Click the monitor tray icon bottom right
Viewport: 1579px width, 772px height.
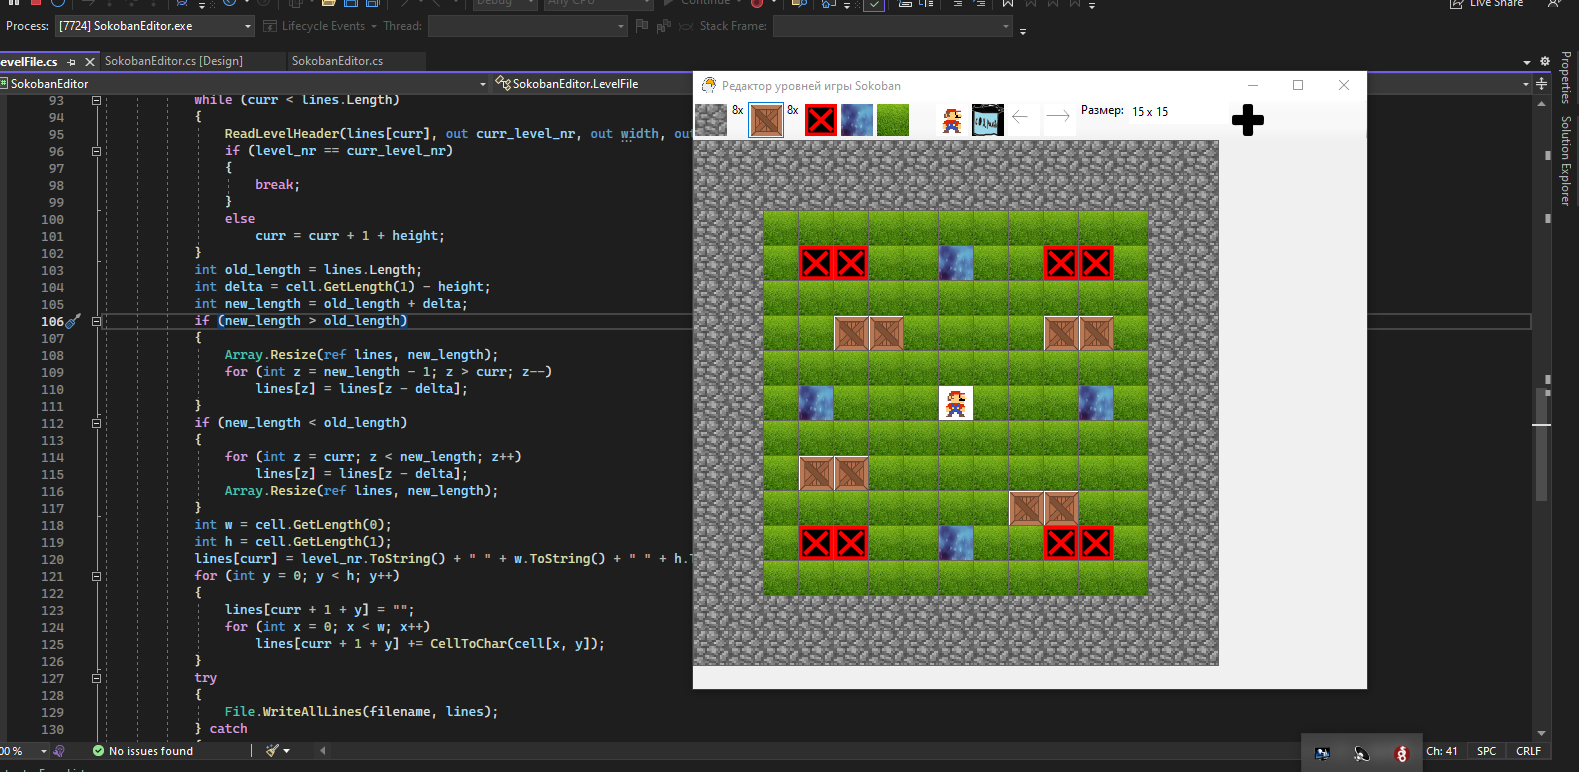(1323, 754)
